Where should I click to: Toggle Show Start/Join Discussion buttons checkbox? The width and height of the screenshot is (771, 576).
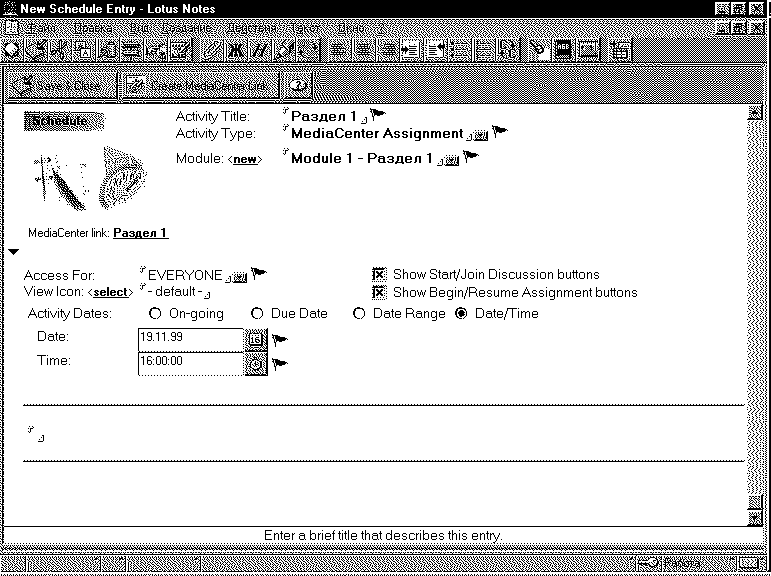click(x=379, y=274)
